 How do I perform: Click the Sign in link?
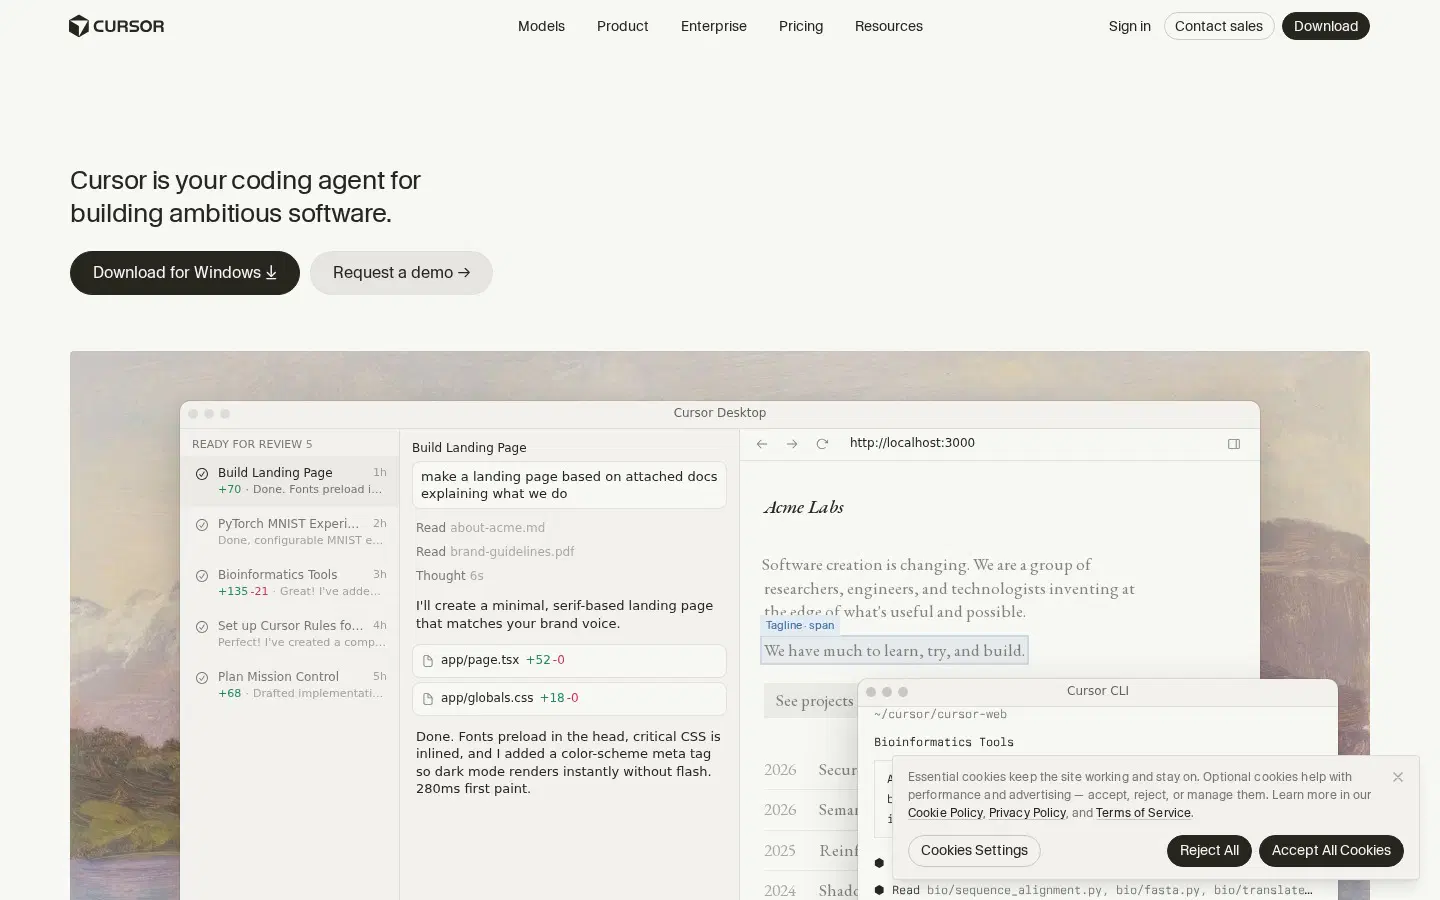tap(1129, 26)
